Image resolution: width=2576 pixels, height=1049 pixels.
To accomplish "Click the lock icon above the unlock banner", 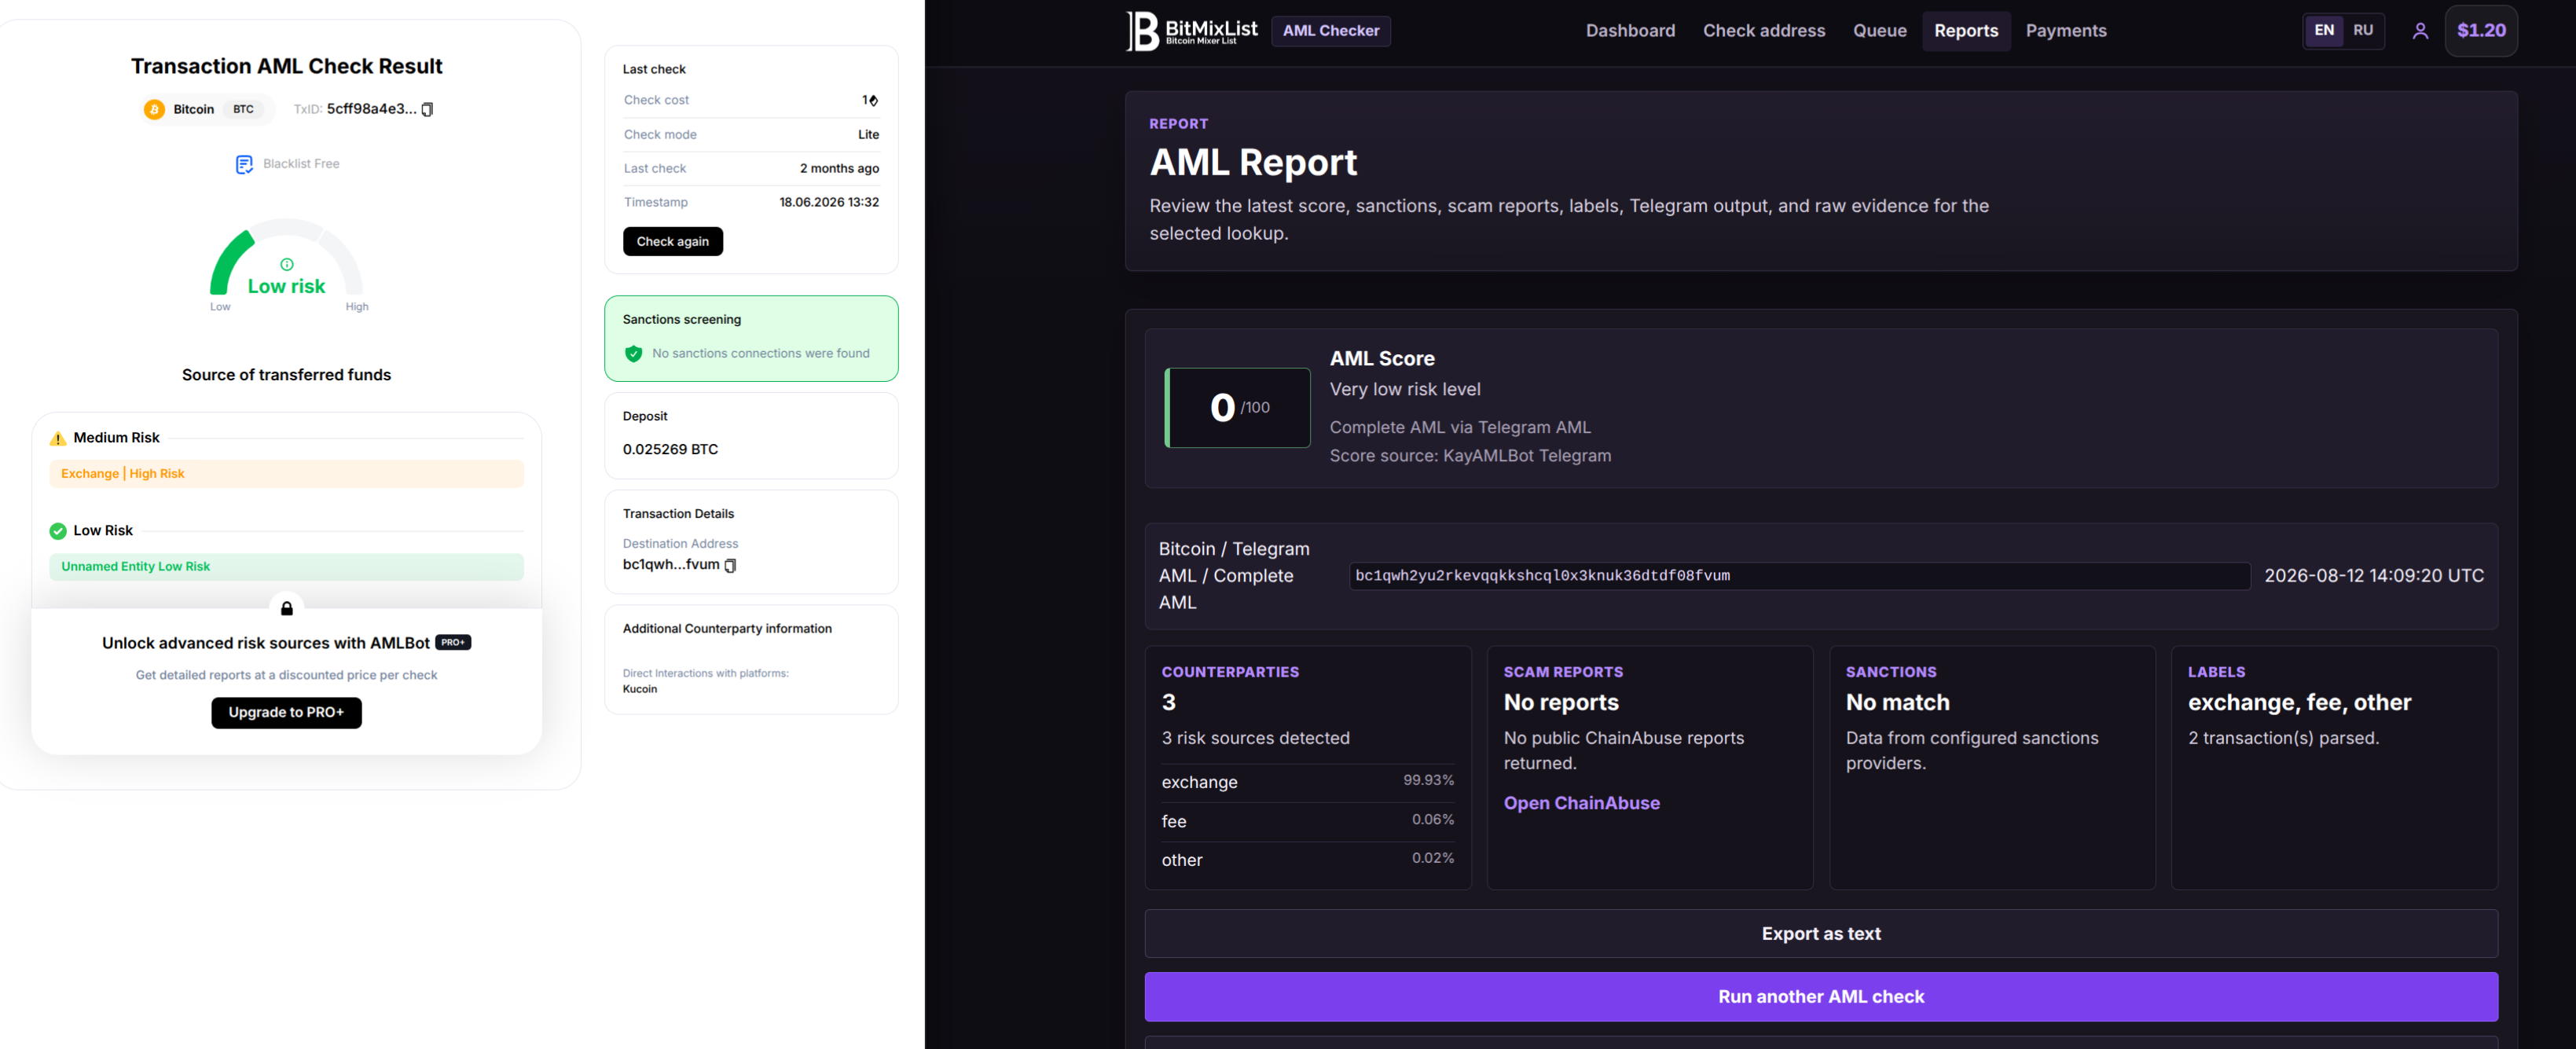I will click(287, 608).
